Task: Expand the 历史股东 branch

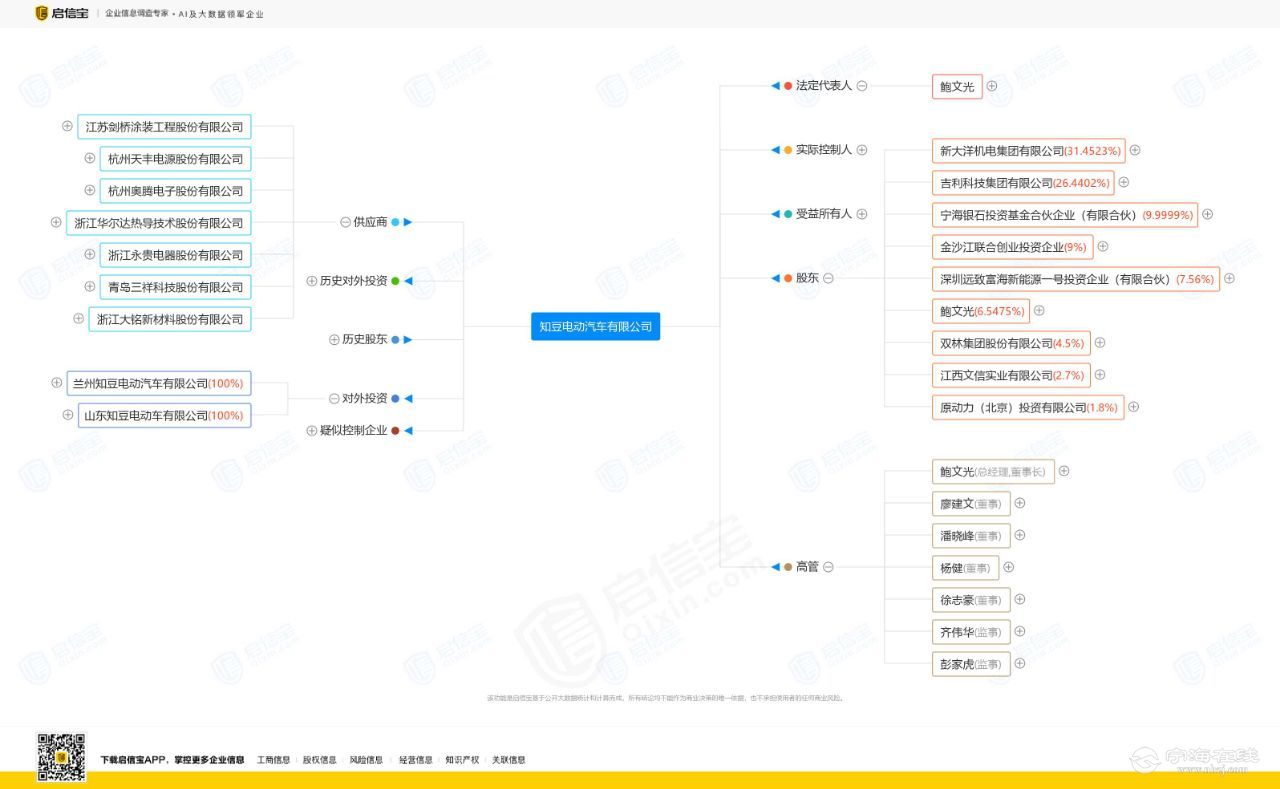Action: [x=334, y=340]
